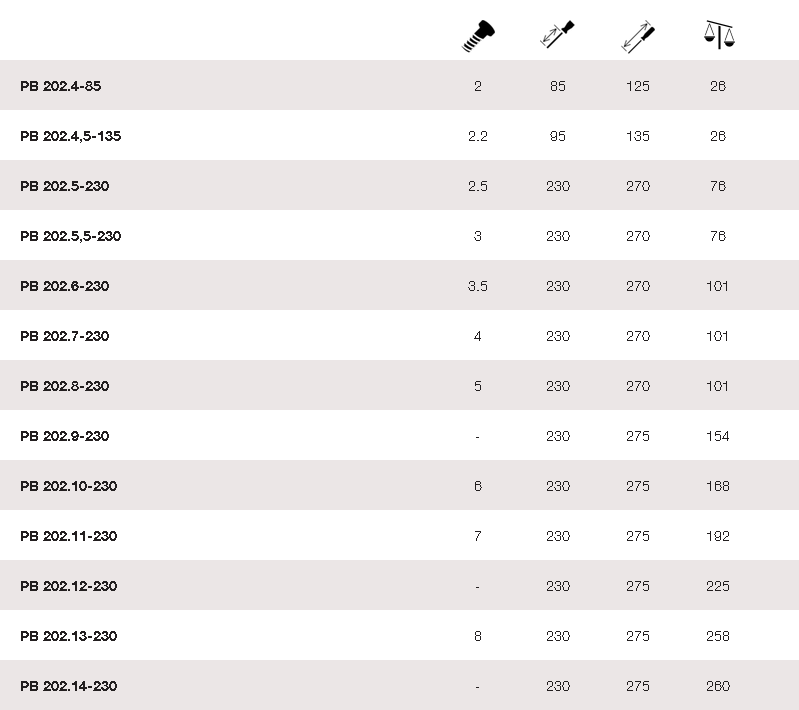Select the weight value 154
The width and height of the screenshot is (799, 710).
click(718, 436)
